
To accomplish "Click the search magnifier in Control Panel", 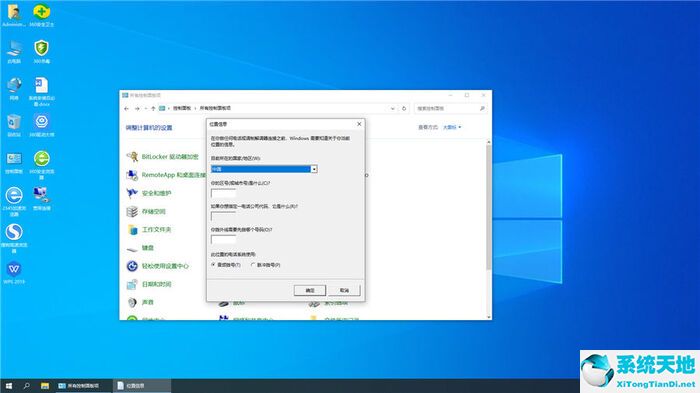I will [x=482, y=109].
